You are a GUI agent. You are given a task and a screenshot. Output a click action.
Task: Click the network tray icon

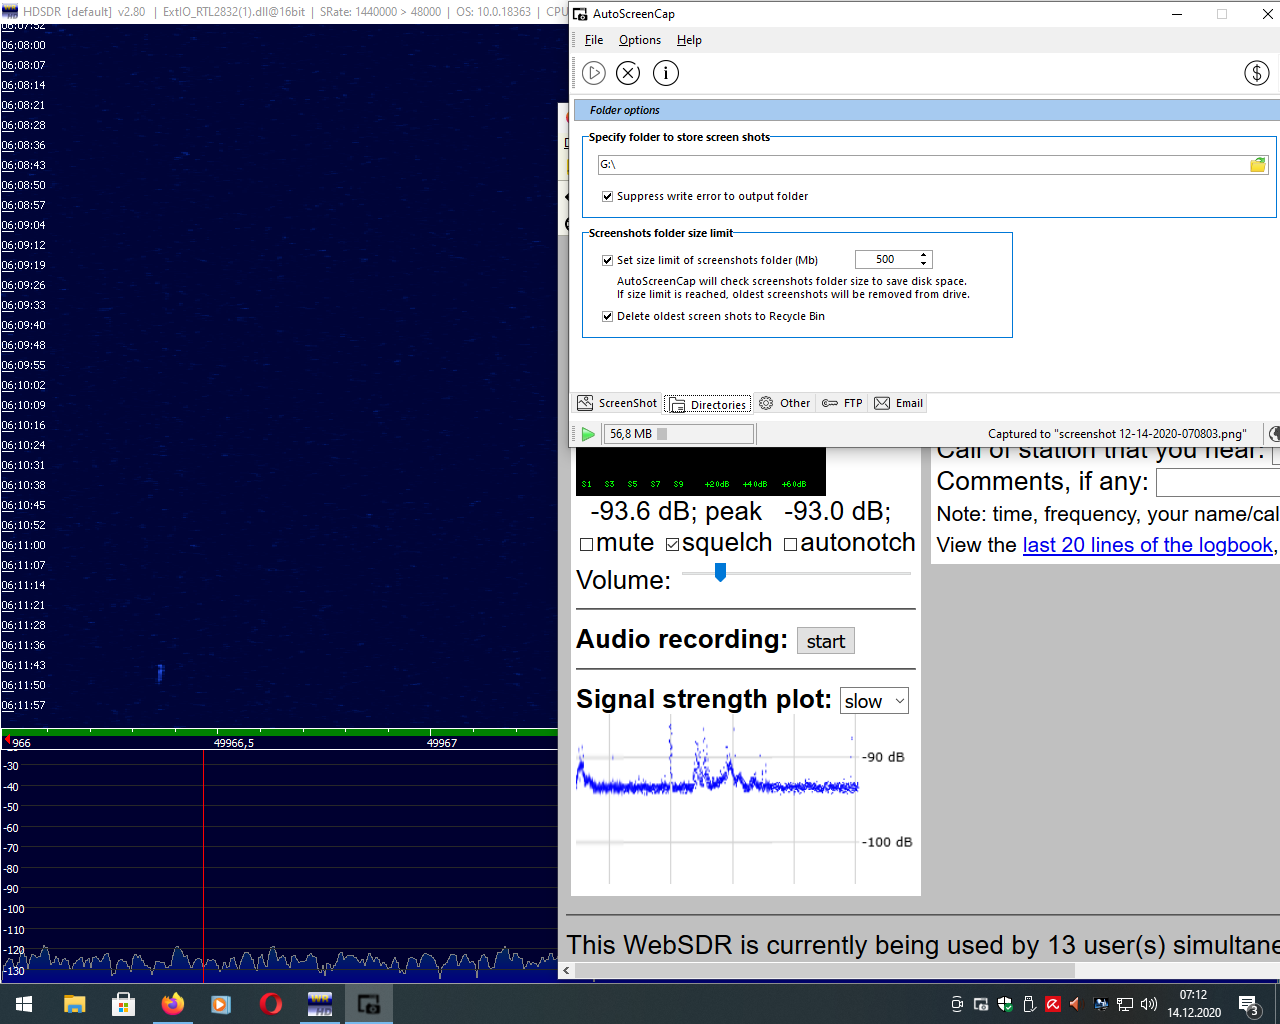click(x=1125, y=1004)
